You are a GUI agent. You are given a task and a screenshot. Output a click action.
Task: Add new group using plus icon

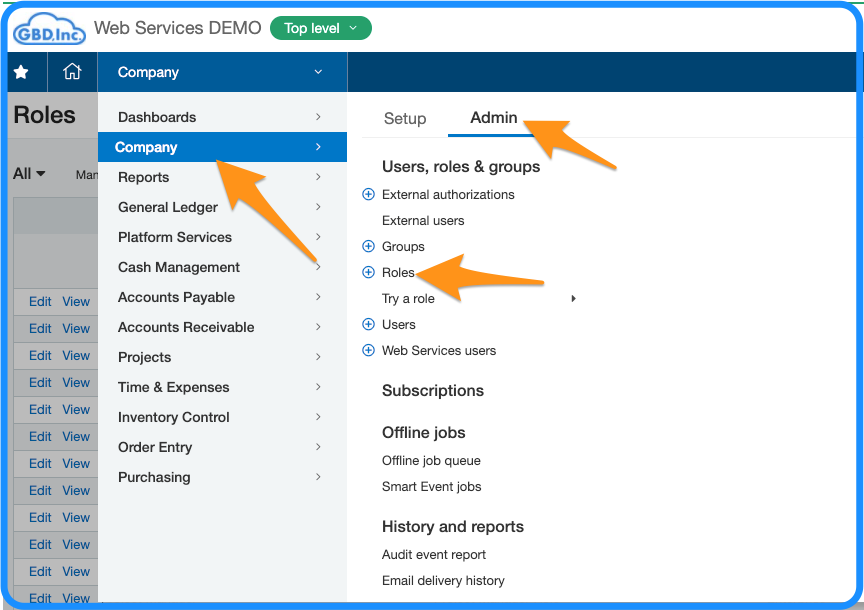tap(368, 246)
